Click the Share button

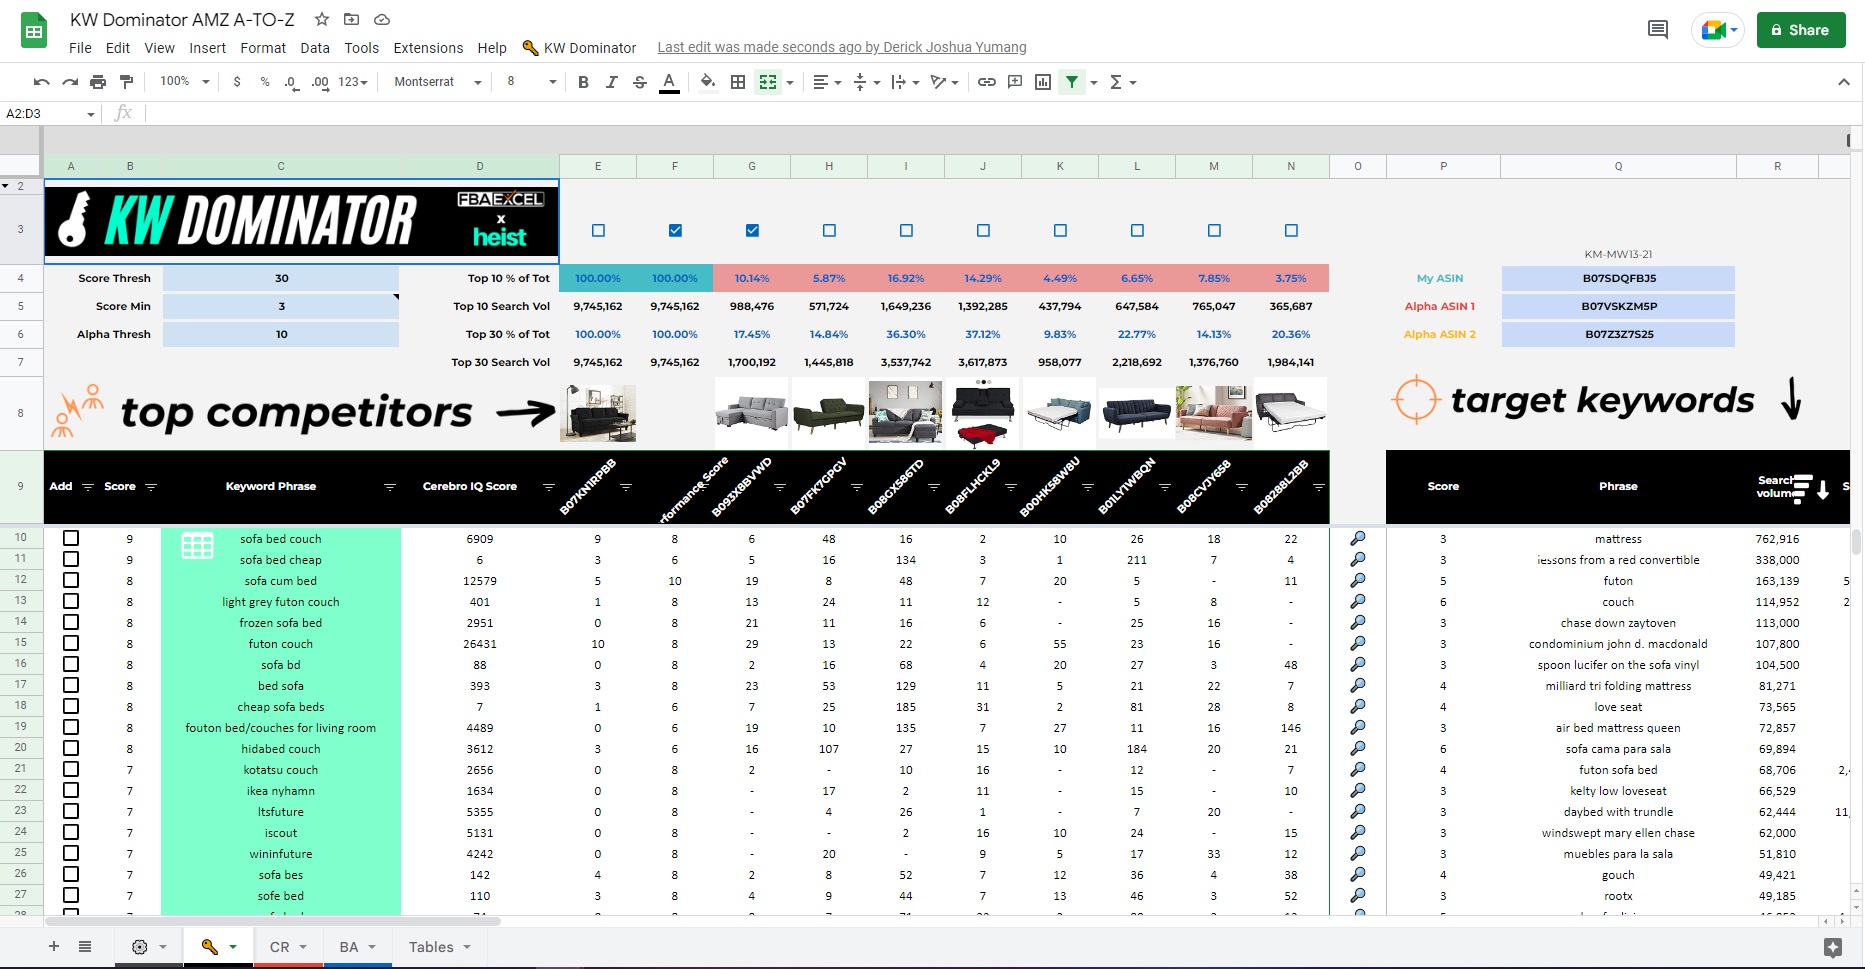click(1800, 30)
